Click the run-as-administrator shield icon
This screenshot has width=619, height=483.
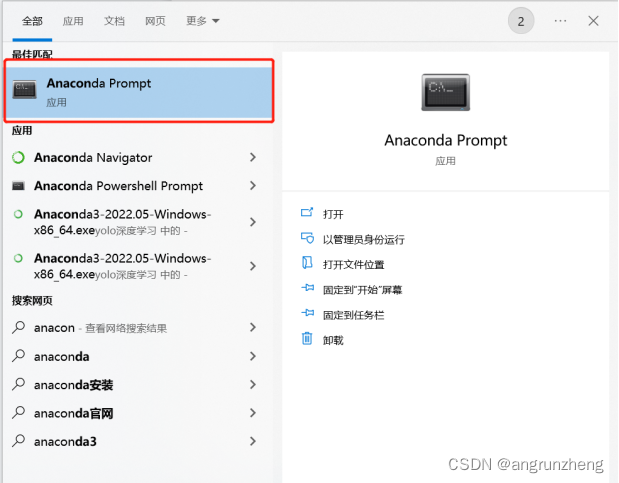(307, 238)
